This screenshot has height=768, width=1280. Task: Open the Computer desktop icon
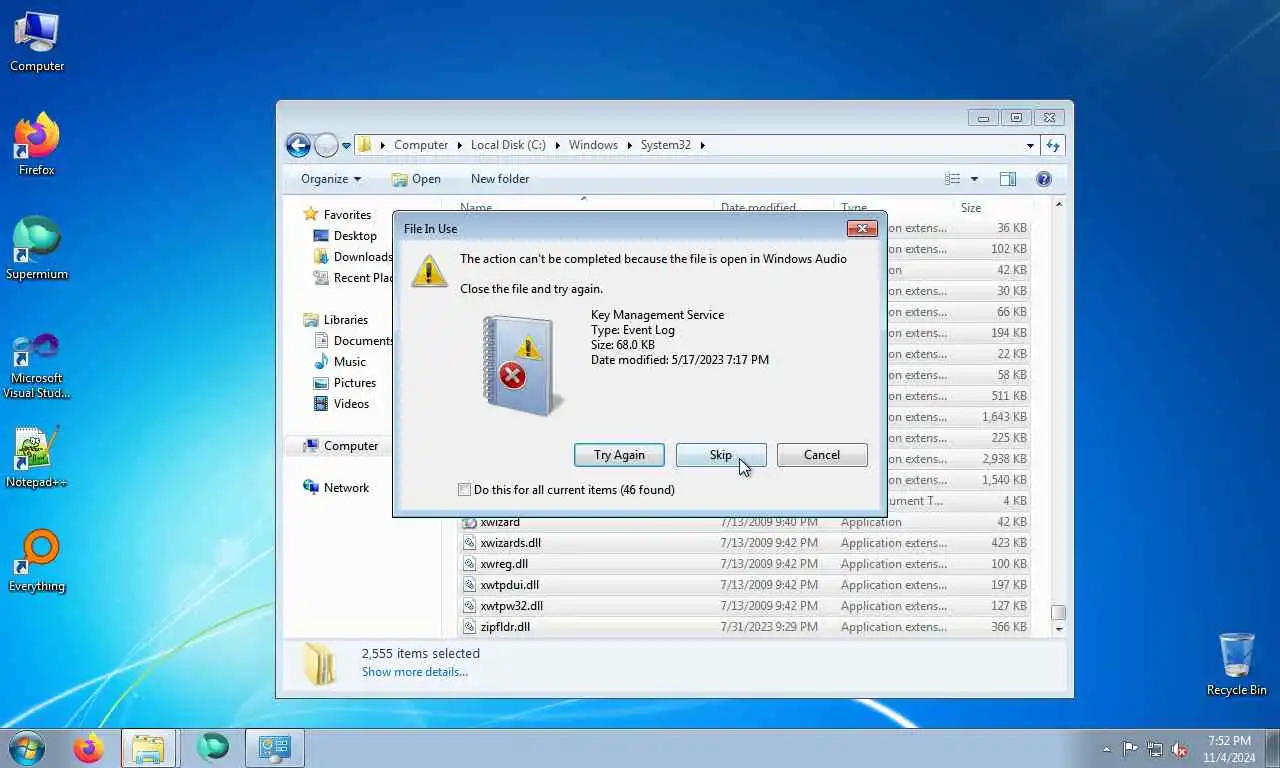(37, 42)
